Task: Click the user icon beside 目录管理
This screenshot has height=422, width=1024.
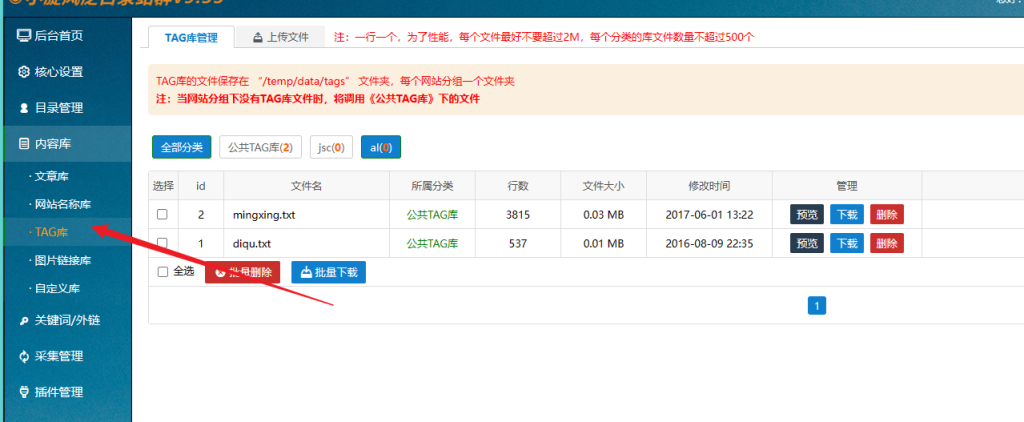Action: [x=24, y=108]
